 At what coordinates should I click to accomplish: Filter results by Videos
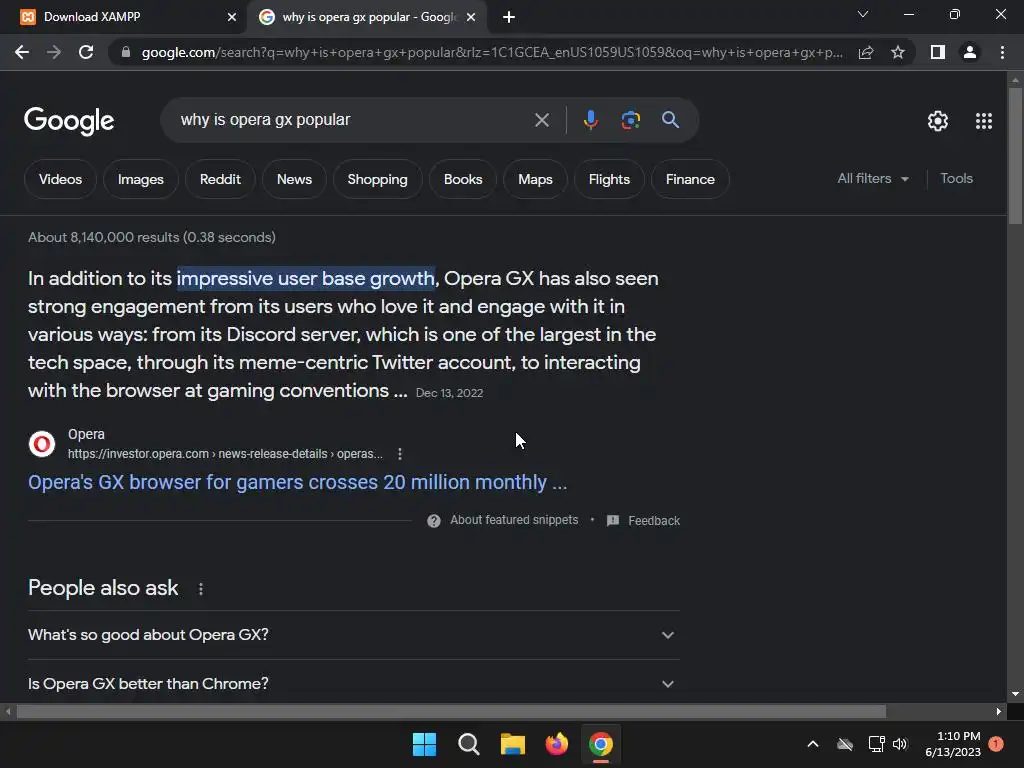coord(60,179)
